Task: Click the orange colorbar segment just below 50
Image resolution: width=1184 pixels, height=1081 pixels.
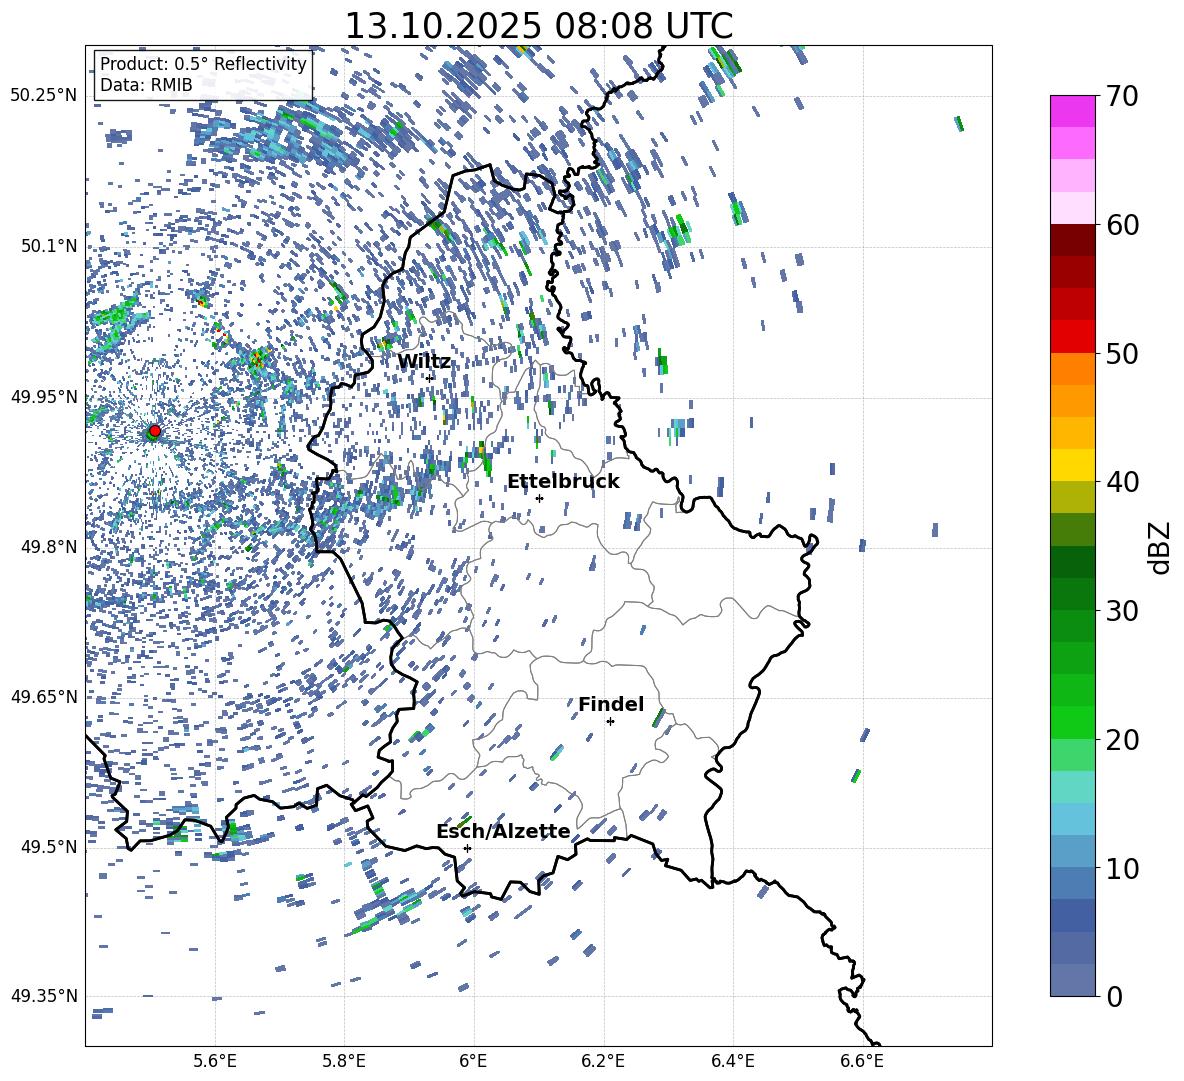Action: (1072, 368)
